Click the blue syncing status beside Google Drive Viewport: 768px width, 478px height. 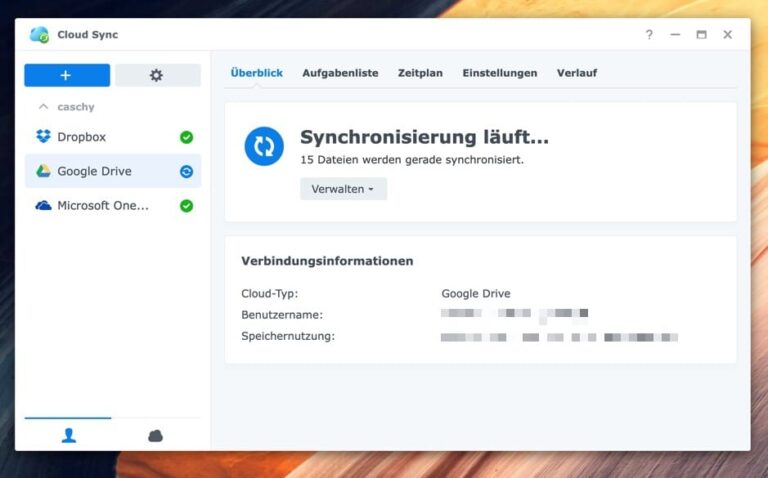(186, 171)
